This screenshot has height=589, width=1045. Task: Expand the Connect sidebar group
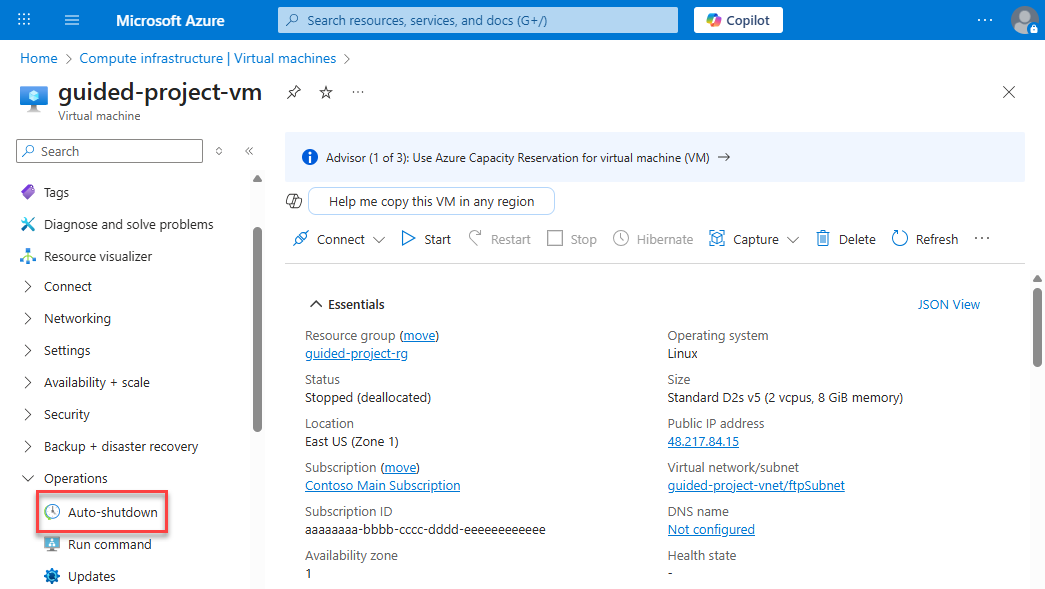67,287
